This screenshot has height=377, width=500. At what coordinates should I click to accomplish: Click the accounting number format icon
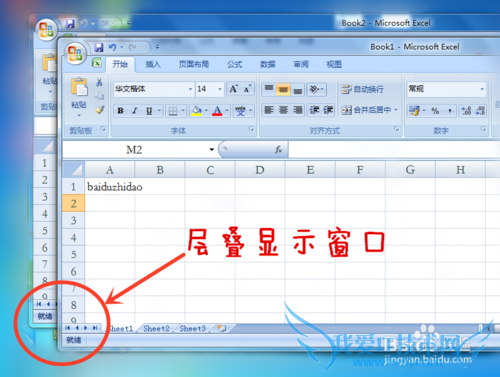[x=414, y=111]
